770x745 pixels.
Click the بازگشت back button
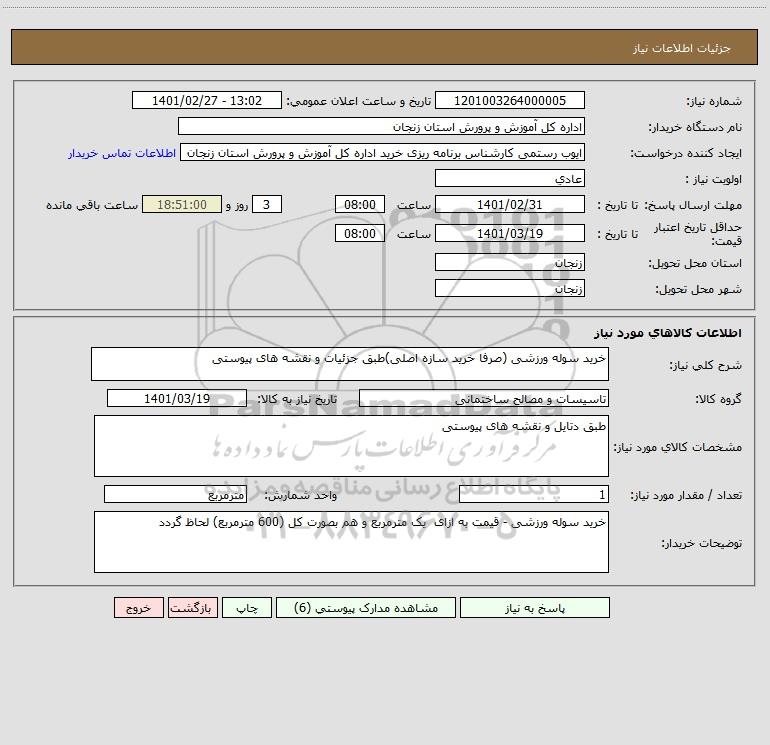pos(192,607)
